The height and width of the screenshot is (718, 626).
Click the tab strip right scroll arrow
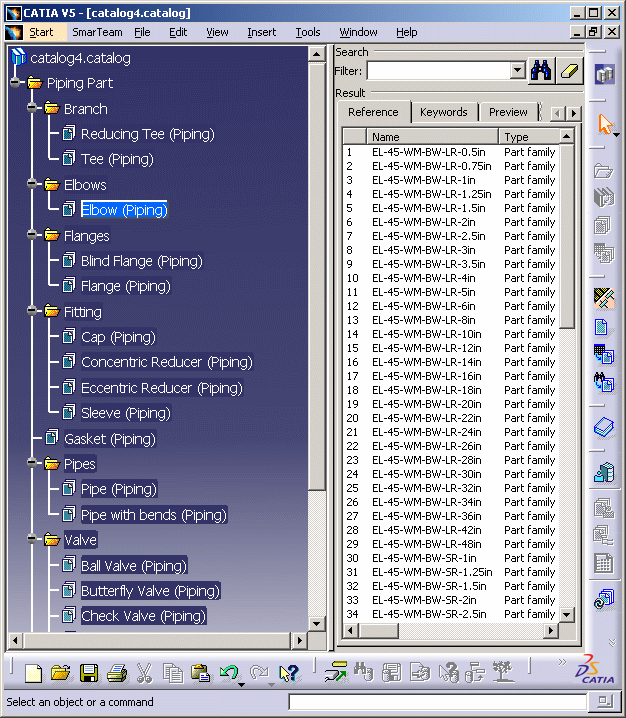pos(574,113)
